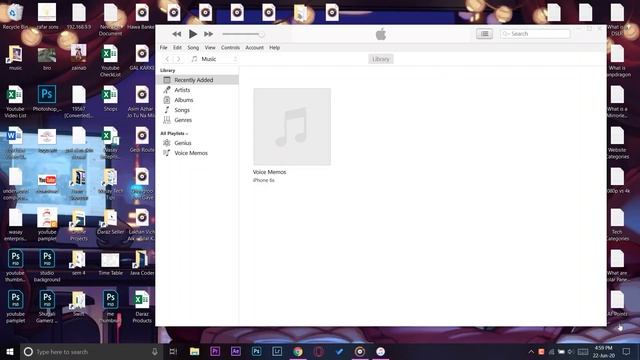
Task: Click the taskbar clock and date
Action: click(x=604, y=351)
